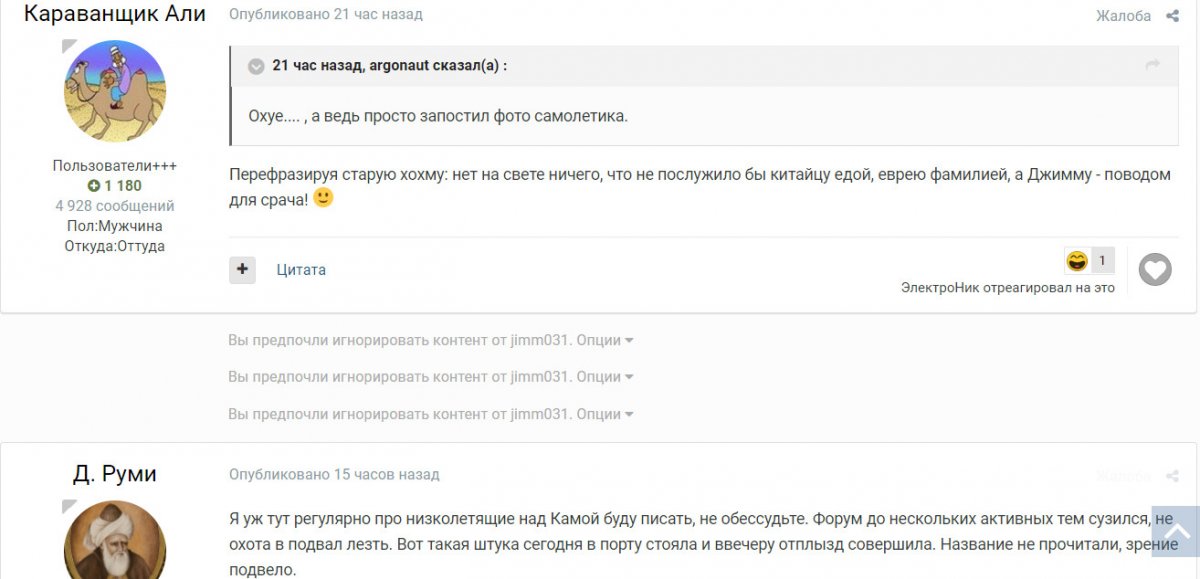Click the reaction count number 1

1102,261
